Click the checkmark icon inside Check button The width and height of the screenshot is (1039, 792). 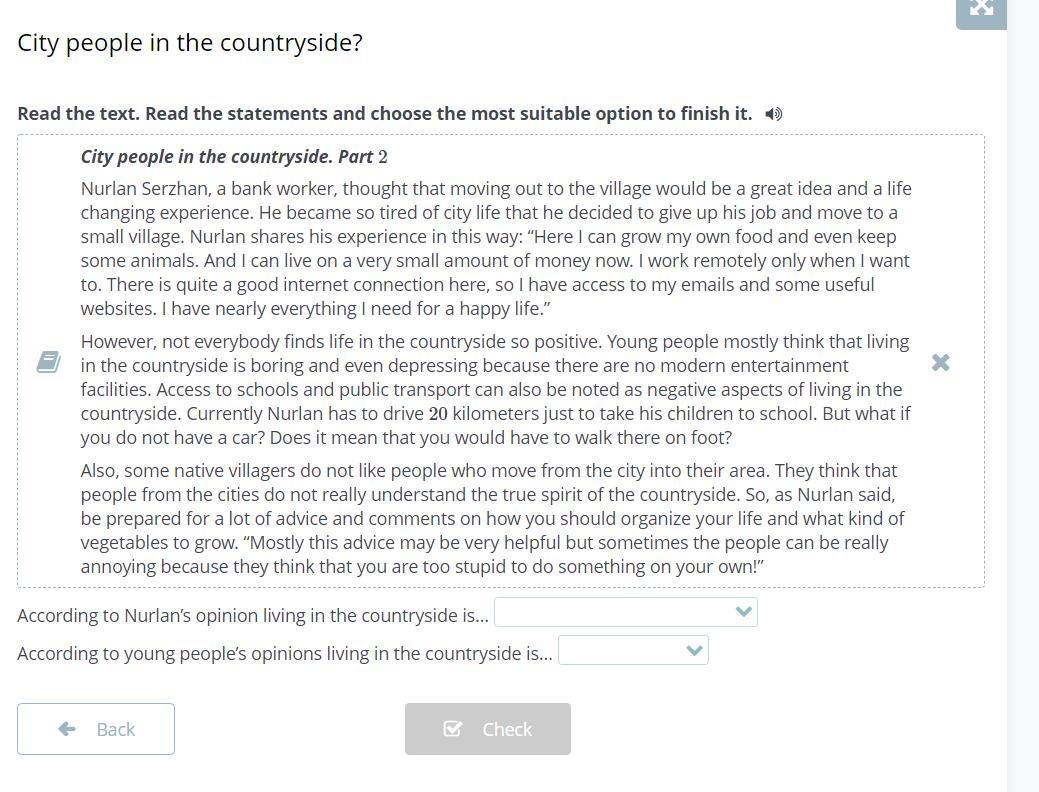[453, 729]
